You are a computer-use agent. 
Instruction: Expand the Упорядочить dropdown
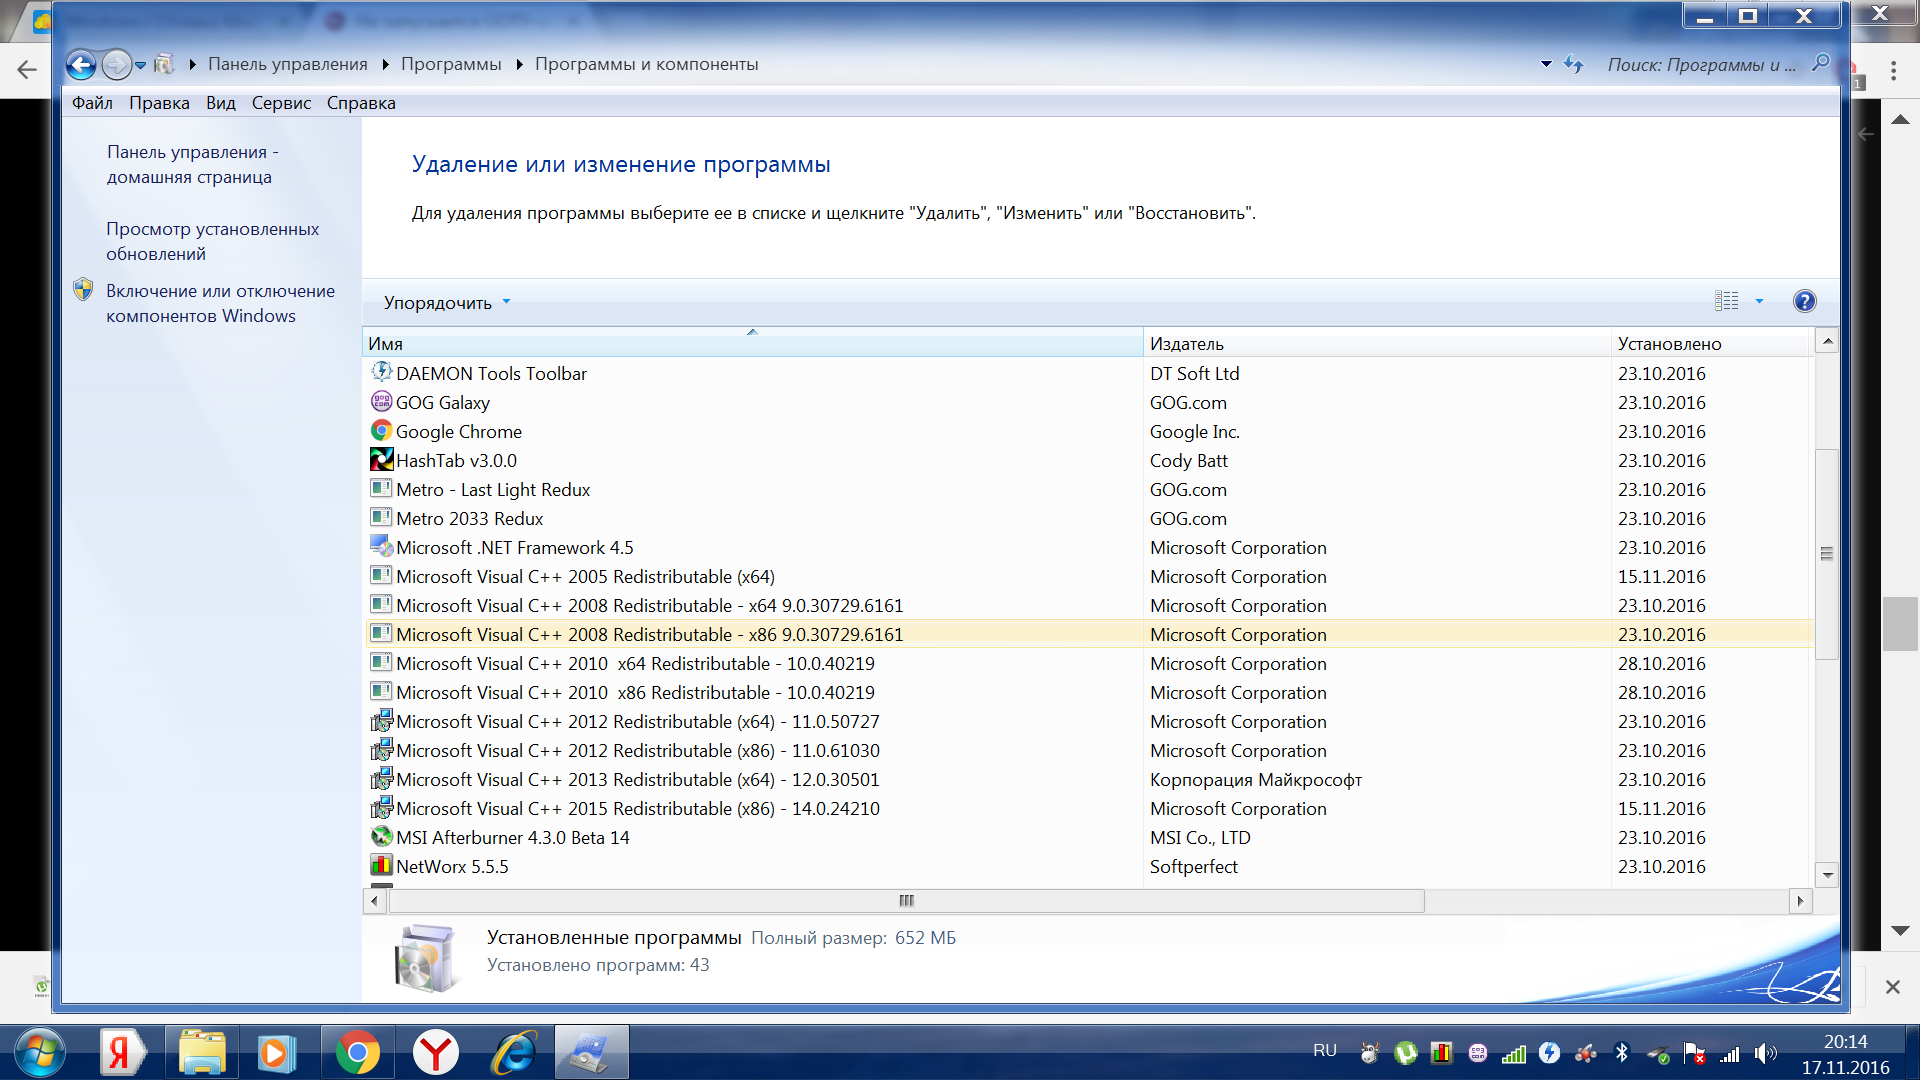coord(447,302)
